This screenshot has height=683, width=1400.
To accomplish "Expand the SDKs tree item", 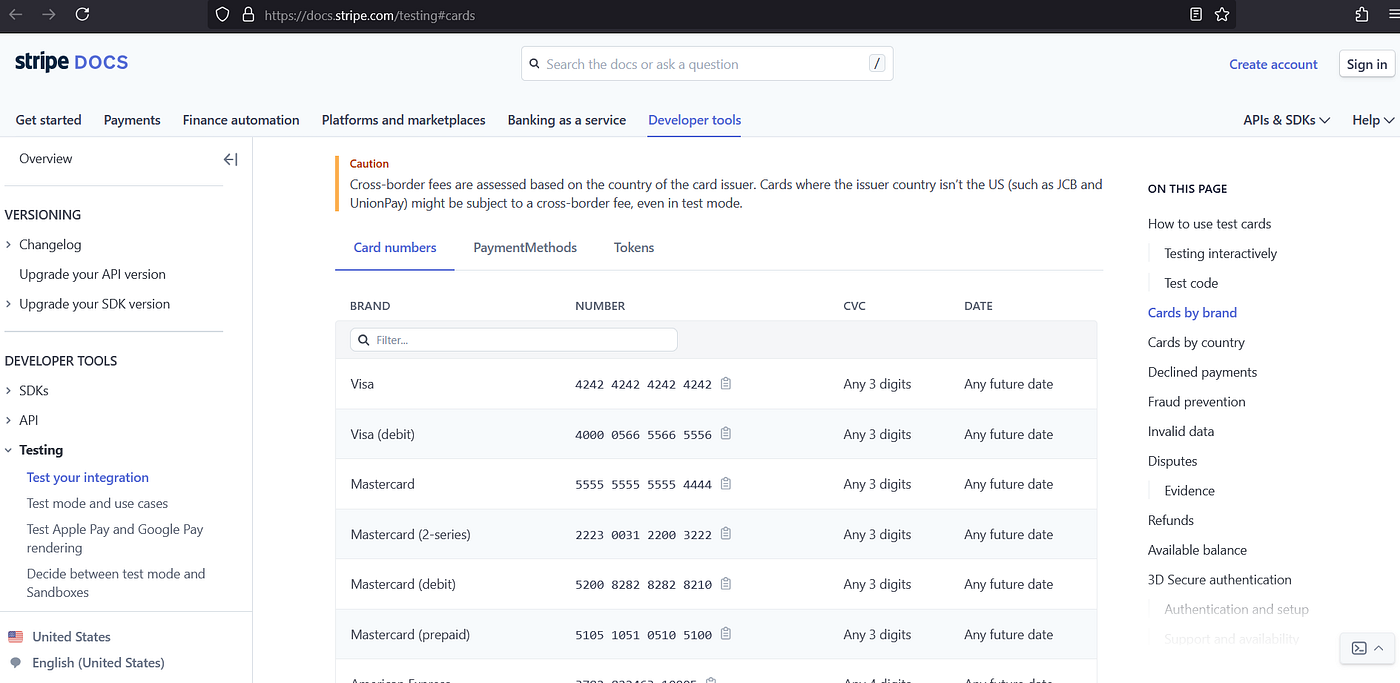I will (x=9, y=391).
